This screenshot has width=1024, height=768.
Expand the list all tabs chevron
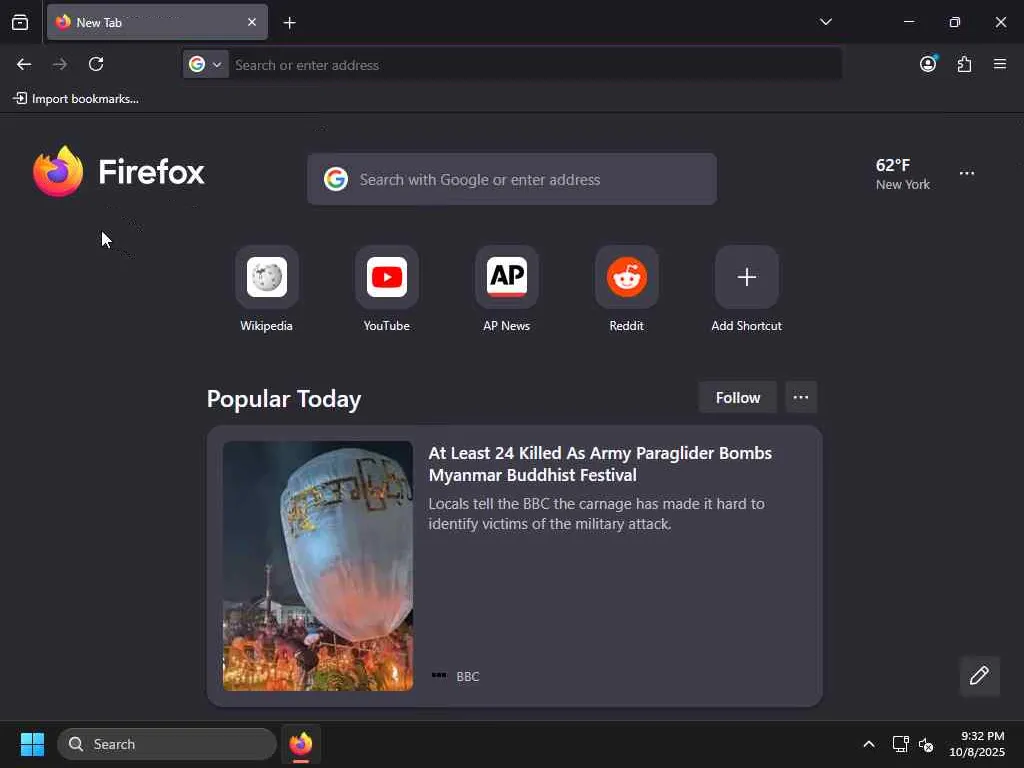825,22
